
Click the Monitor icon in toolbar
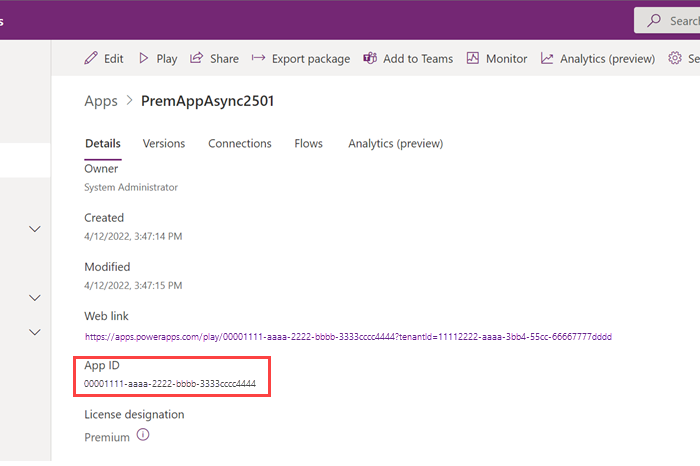click(x=473, y=58)
